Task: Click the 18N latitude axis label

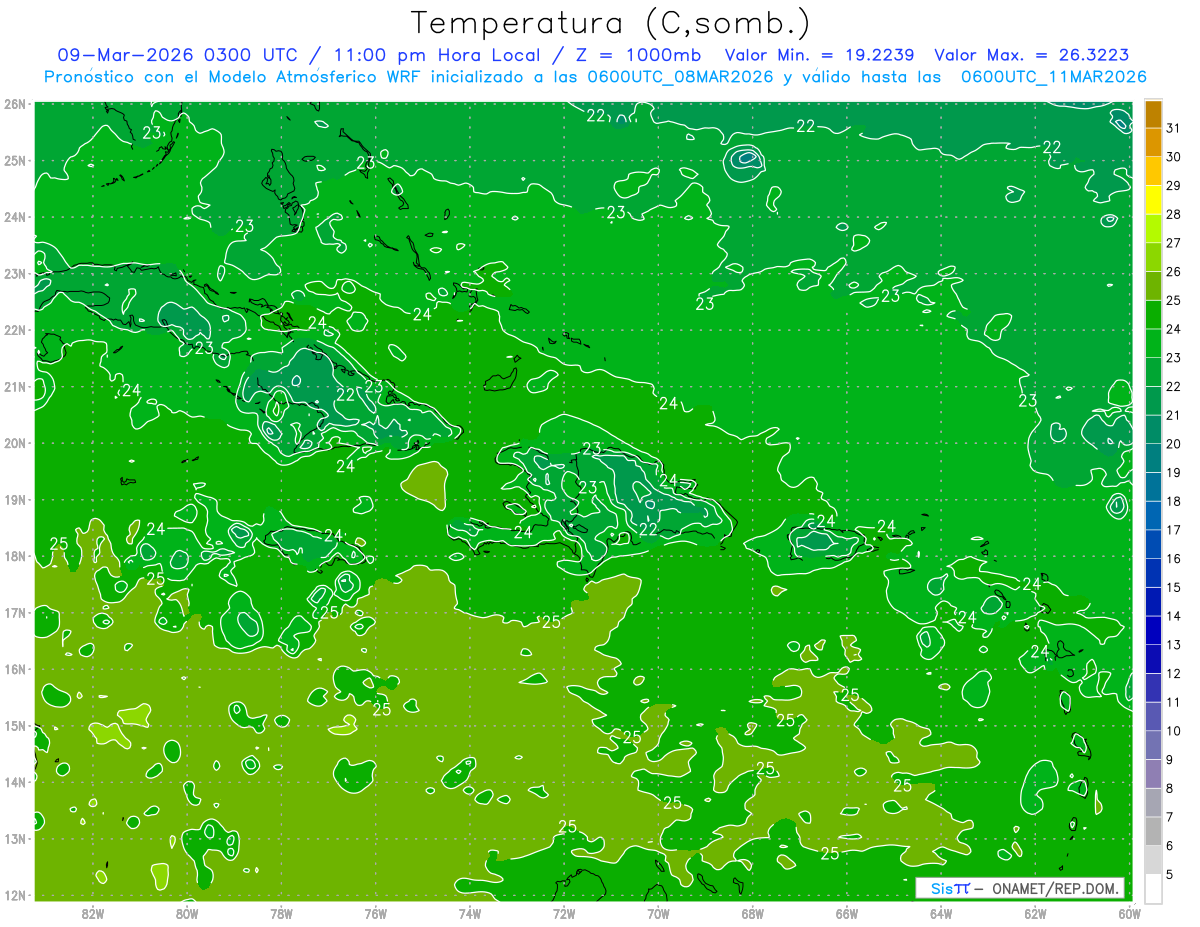Action: tap(15, 556)
